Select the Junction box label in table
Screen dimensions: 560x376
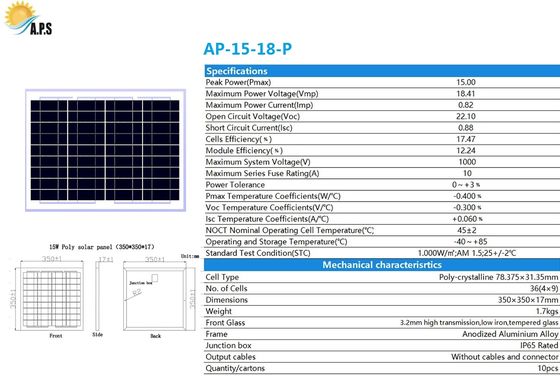tap(228, 346)
